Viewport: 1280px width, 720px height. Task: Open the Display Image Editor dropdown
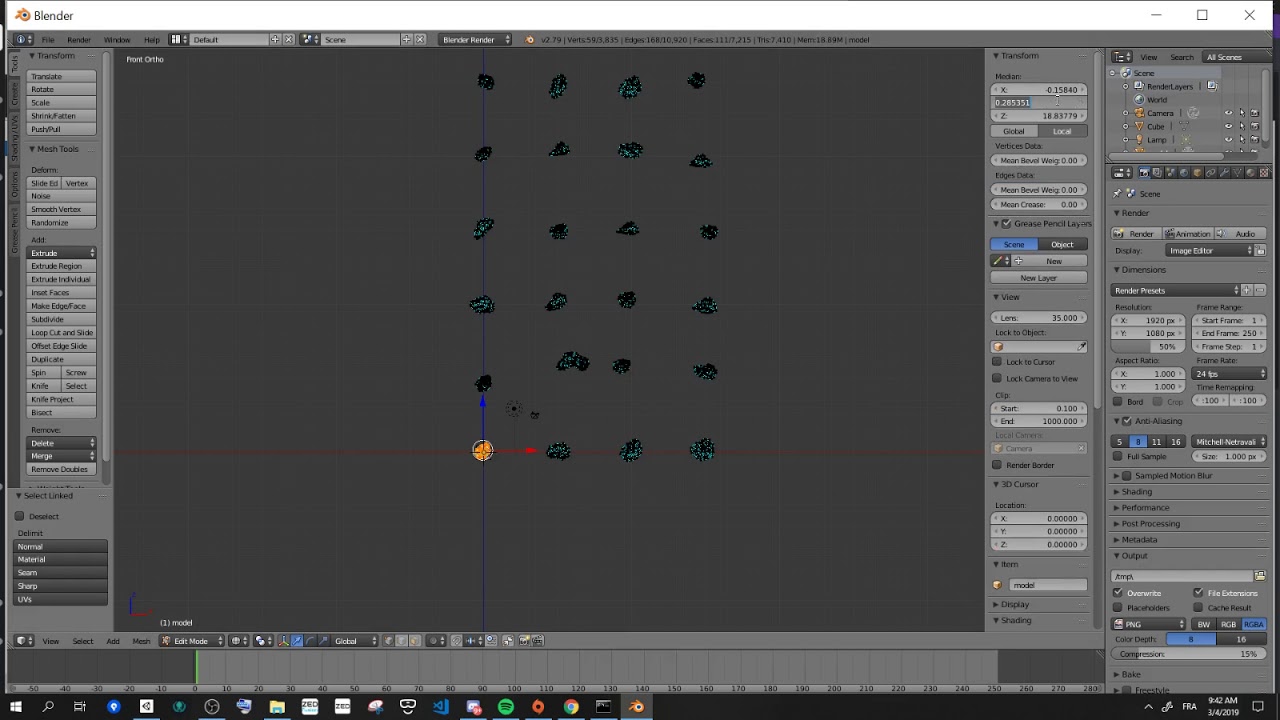(x=1209, y=250)
